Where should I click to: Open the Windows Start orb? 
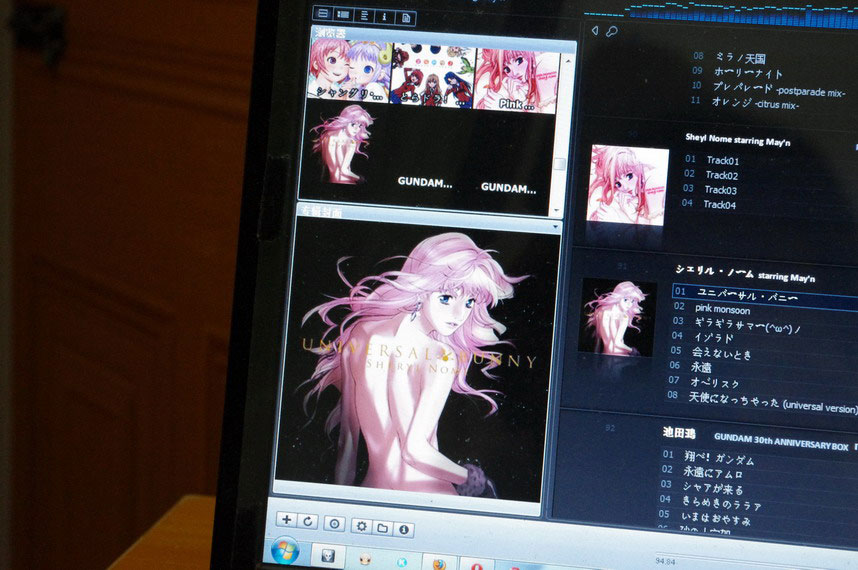click(285, 551)
